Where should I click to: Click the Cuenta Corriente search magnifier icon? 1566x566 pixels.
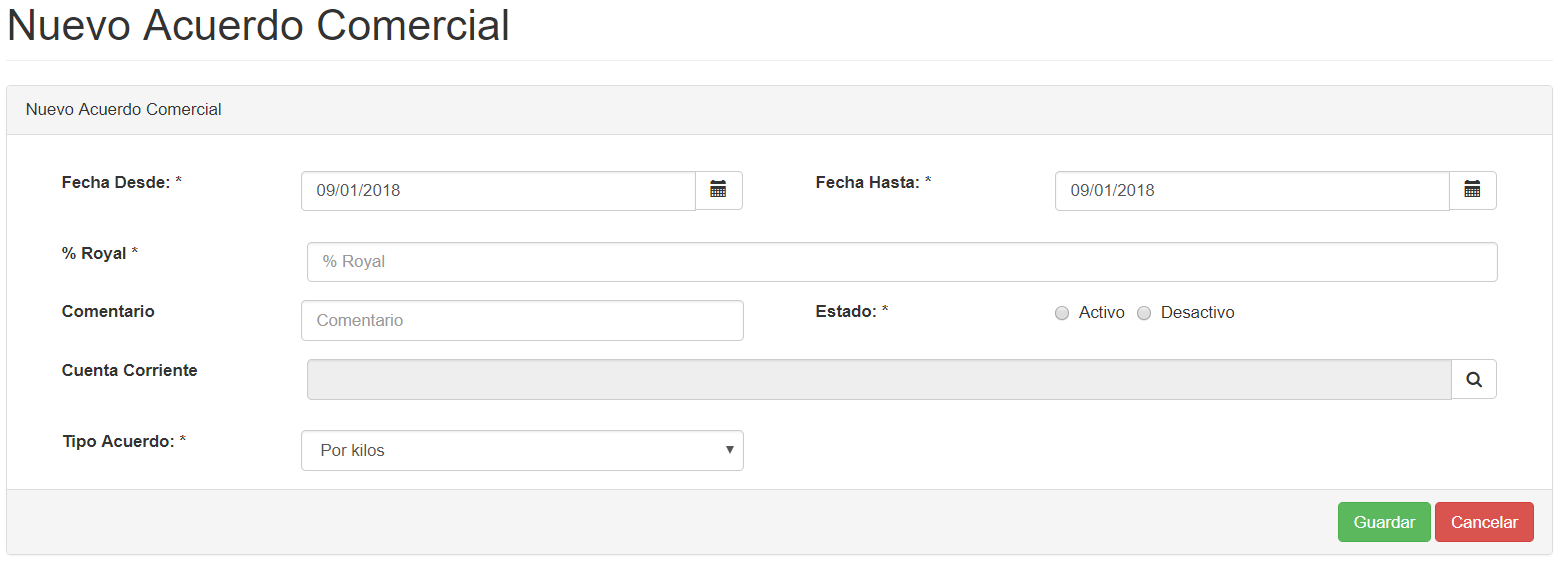coord(1474,379)
